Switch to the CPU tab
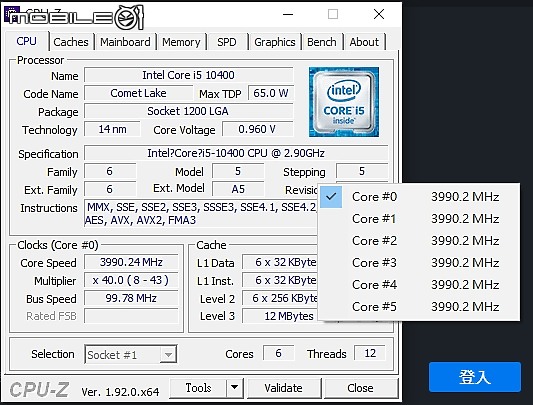The width and height of the screenshot is (533, 405). click(x=27, y=41)
